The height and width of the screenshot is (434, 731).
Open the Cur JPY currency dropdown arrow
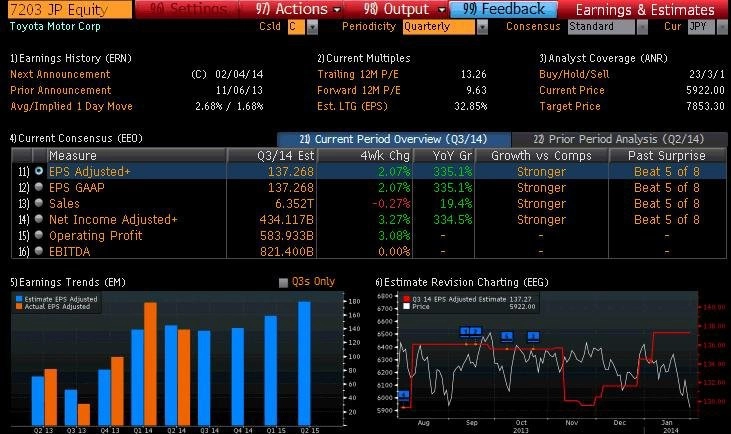721,27
